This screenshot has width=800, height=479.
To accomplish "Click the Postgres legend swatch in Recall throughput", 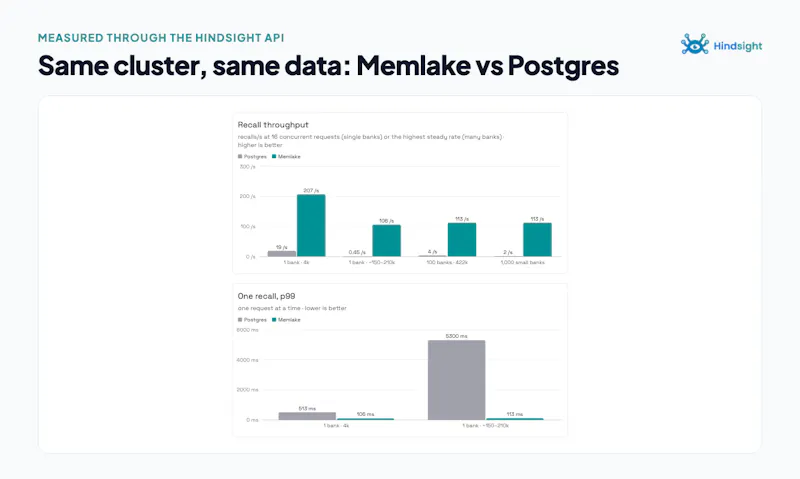I will 240,157.
